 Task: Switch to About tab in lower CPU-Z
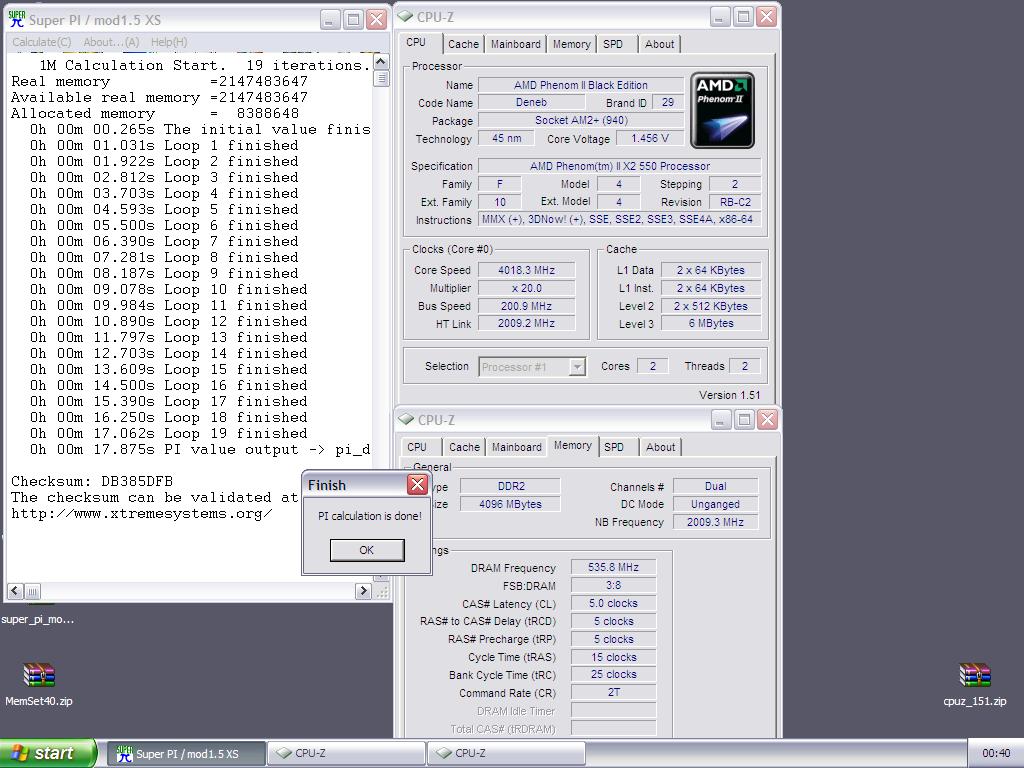[660, 447]
